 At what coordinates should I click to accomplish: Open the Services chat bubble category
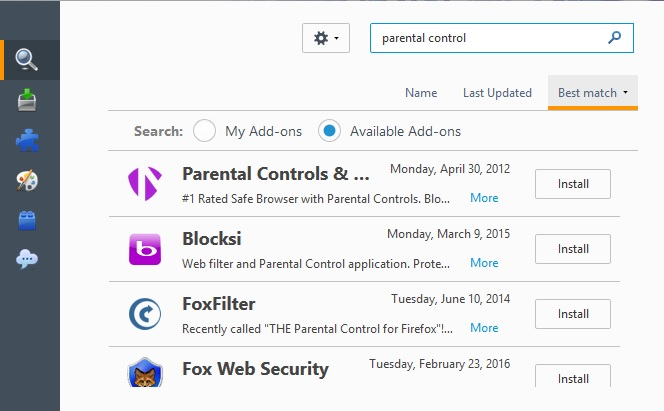click(x=27, y=260)
